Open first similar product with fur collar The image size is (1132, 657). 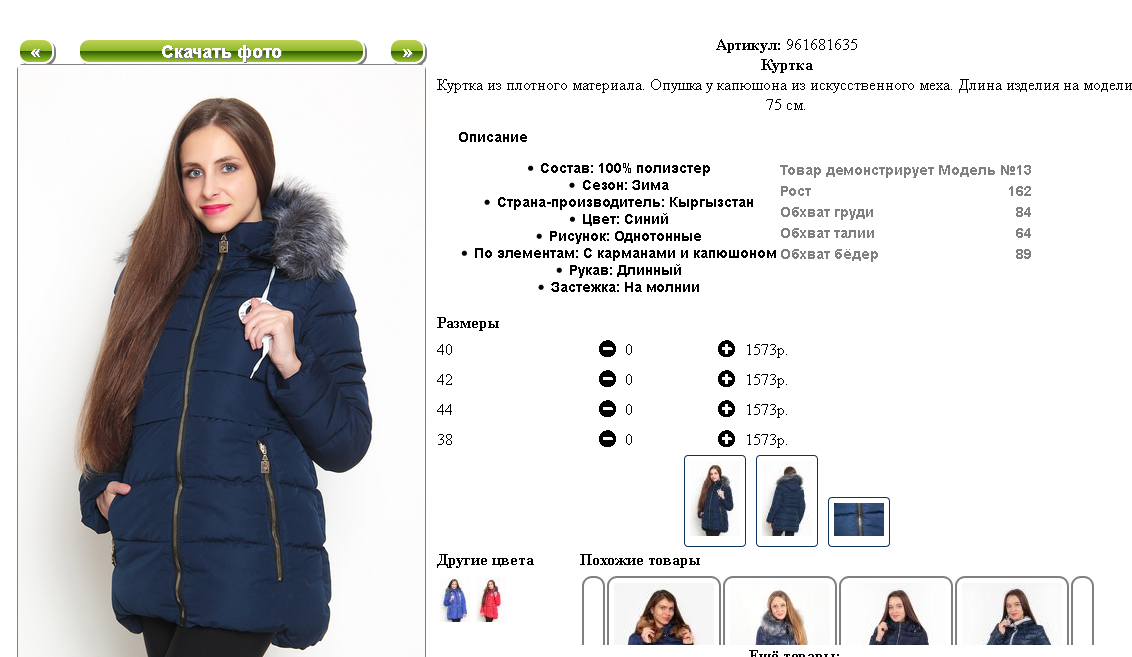[663, 612]
